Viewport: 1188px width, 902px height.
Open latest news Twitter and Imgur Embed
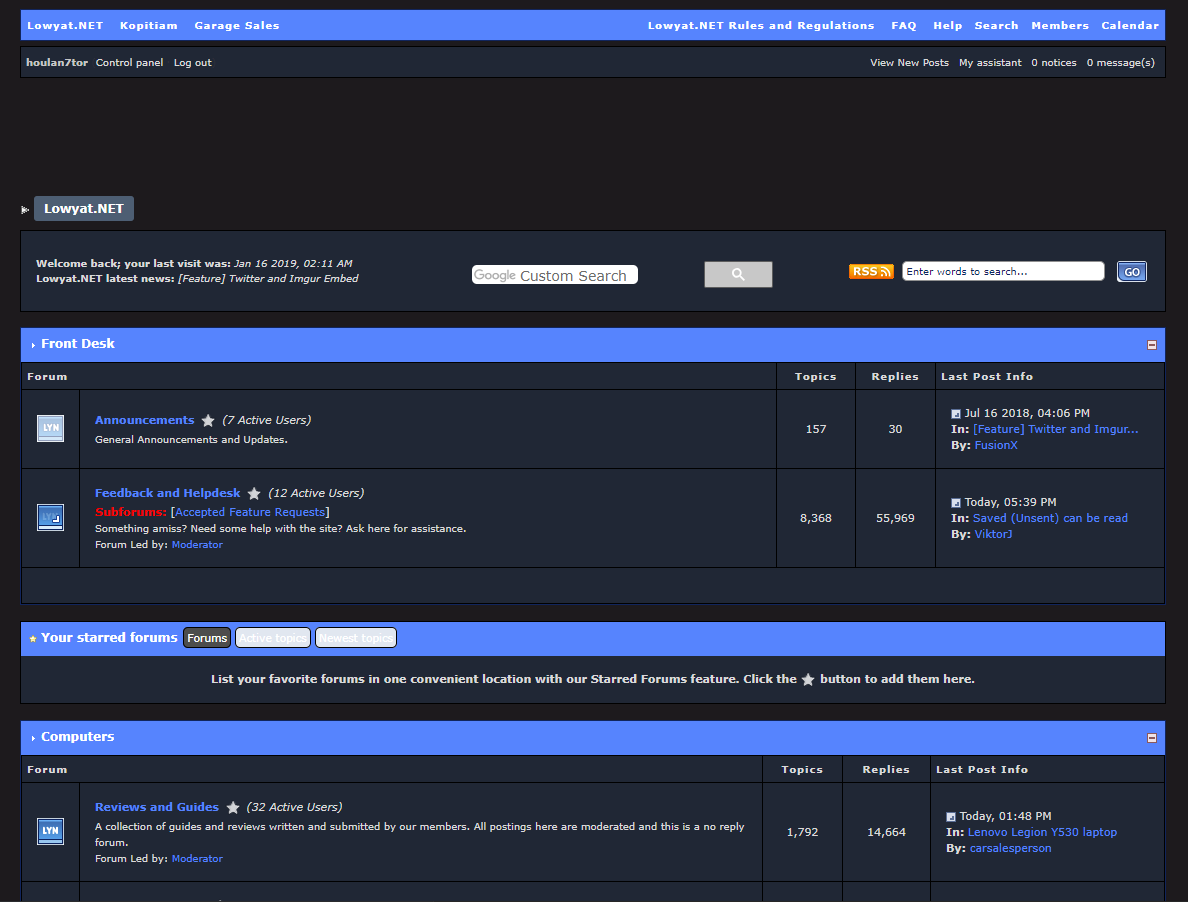click(x=268, y=279)
